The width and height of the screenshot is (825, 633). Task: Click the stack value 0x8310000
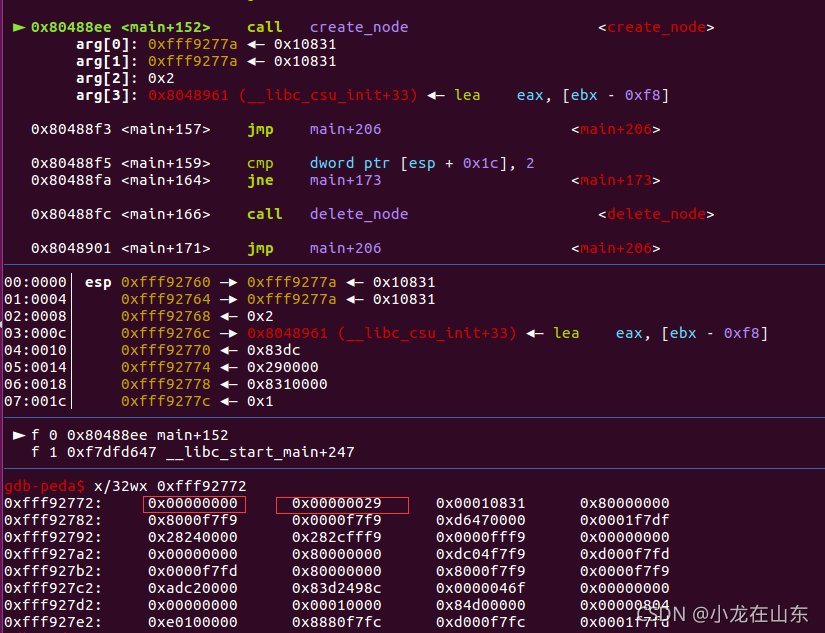pyautogui.click(x=287, y=385)
